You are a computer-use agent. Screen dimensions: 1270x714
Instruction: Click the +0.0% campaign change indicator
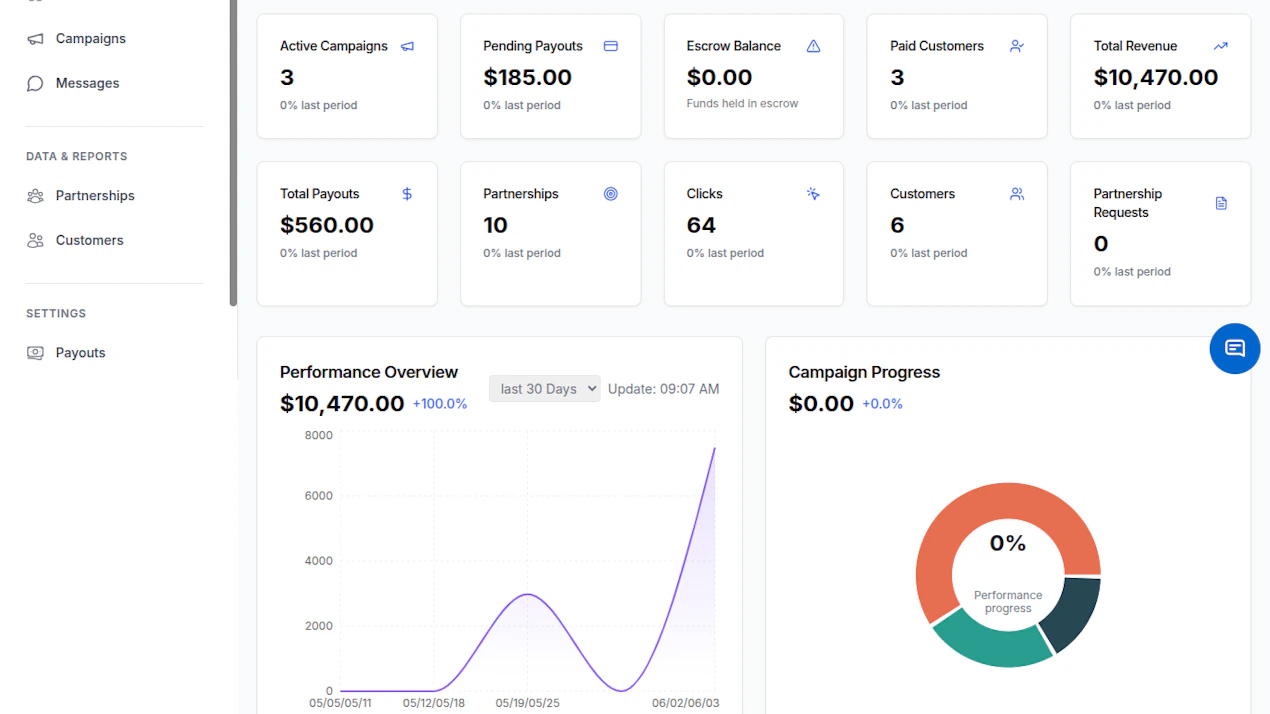click(883, 404)
